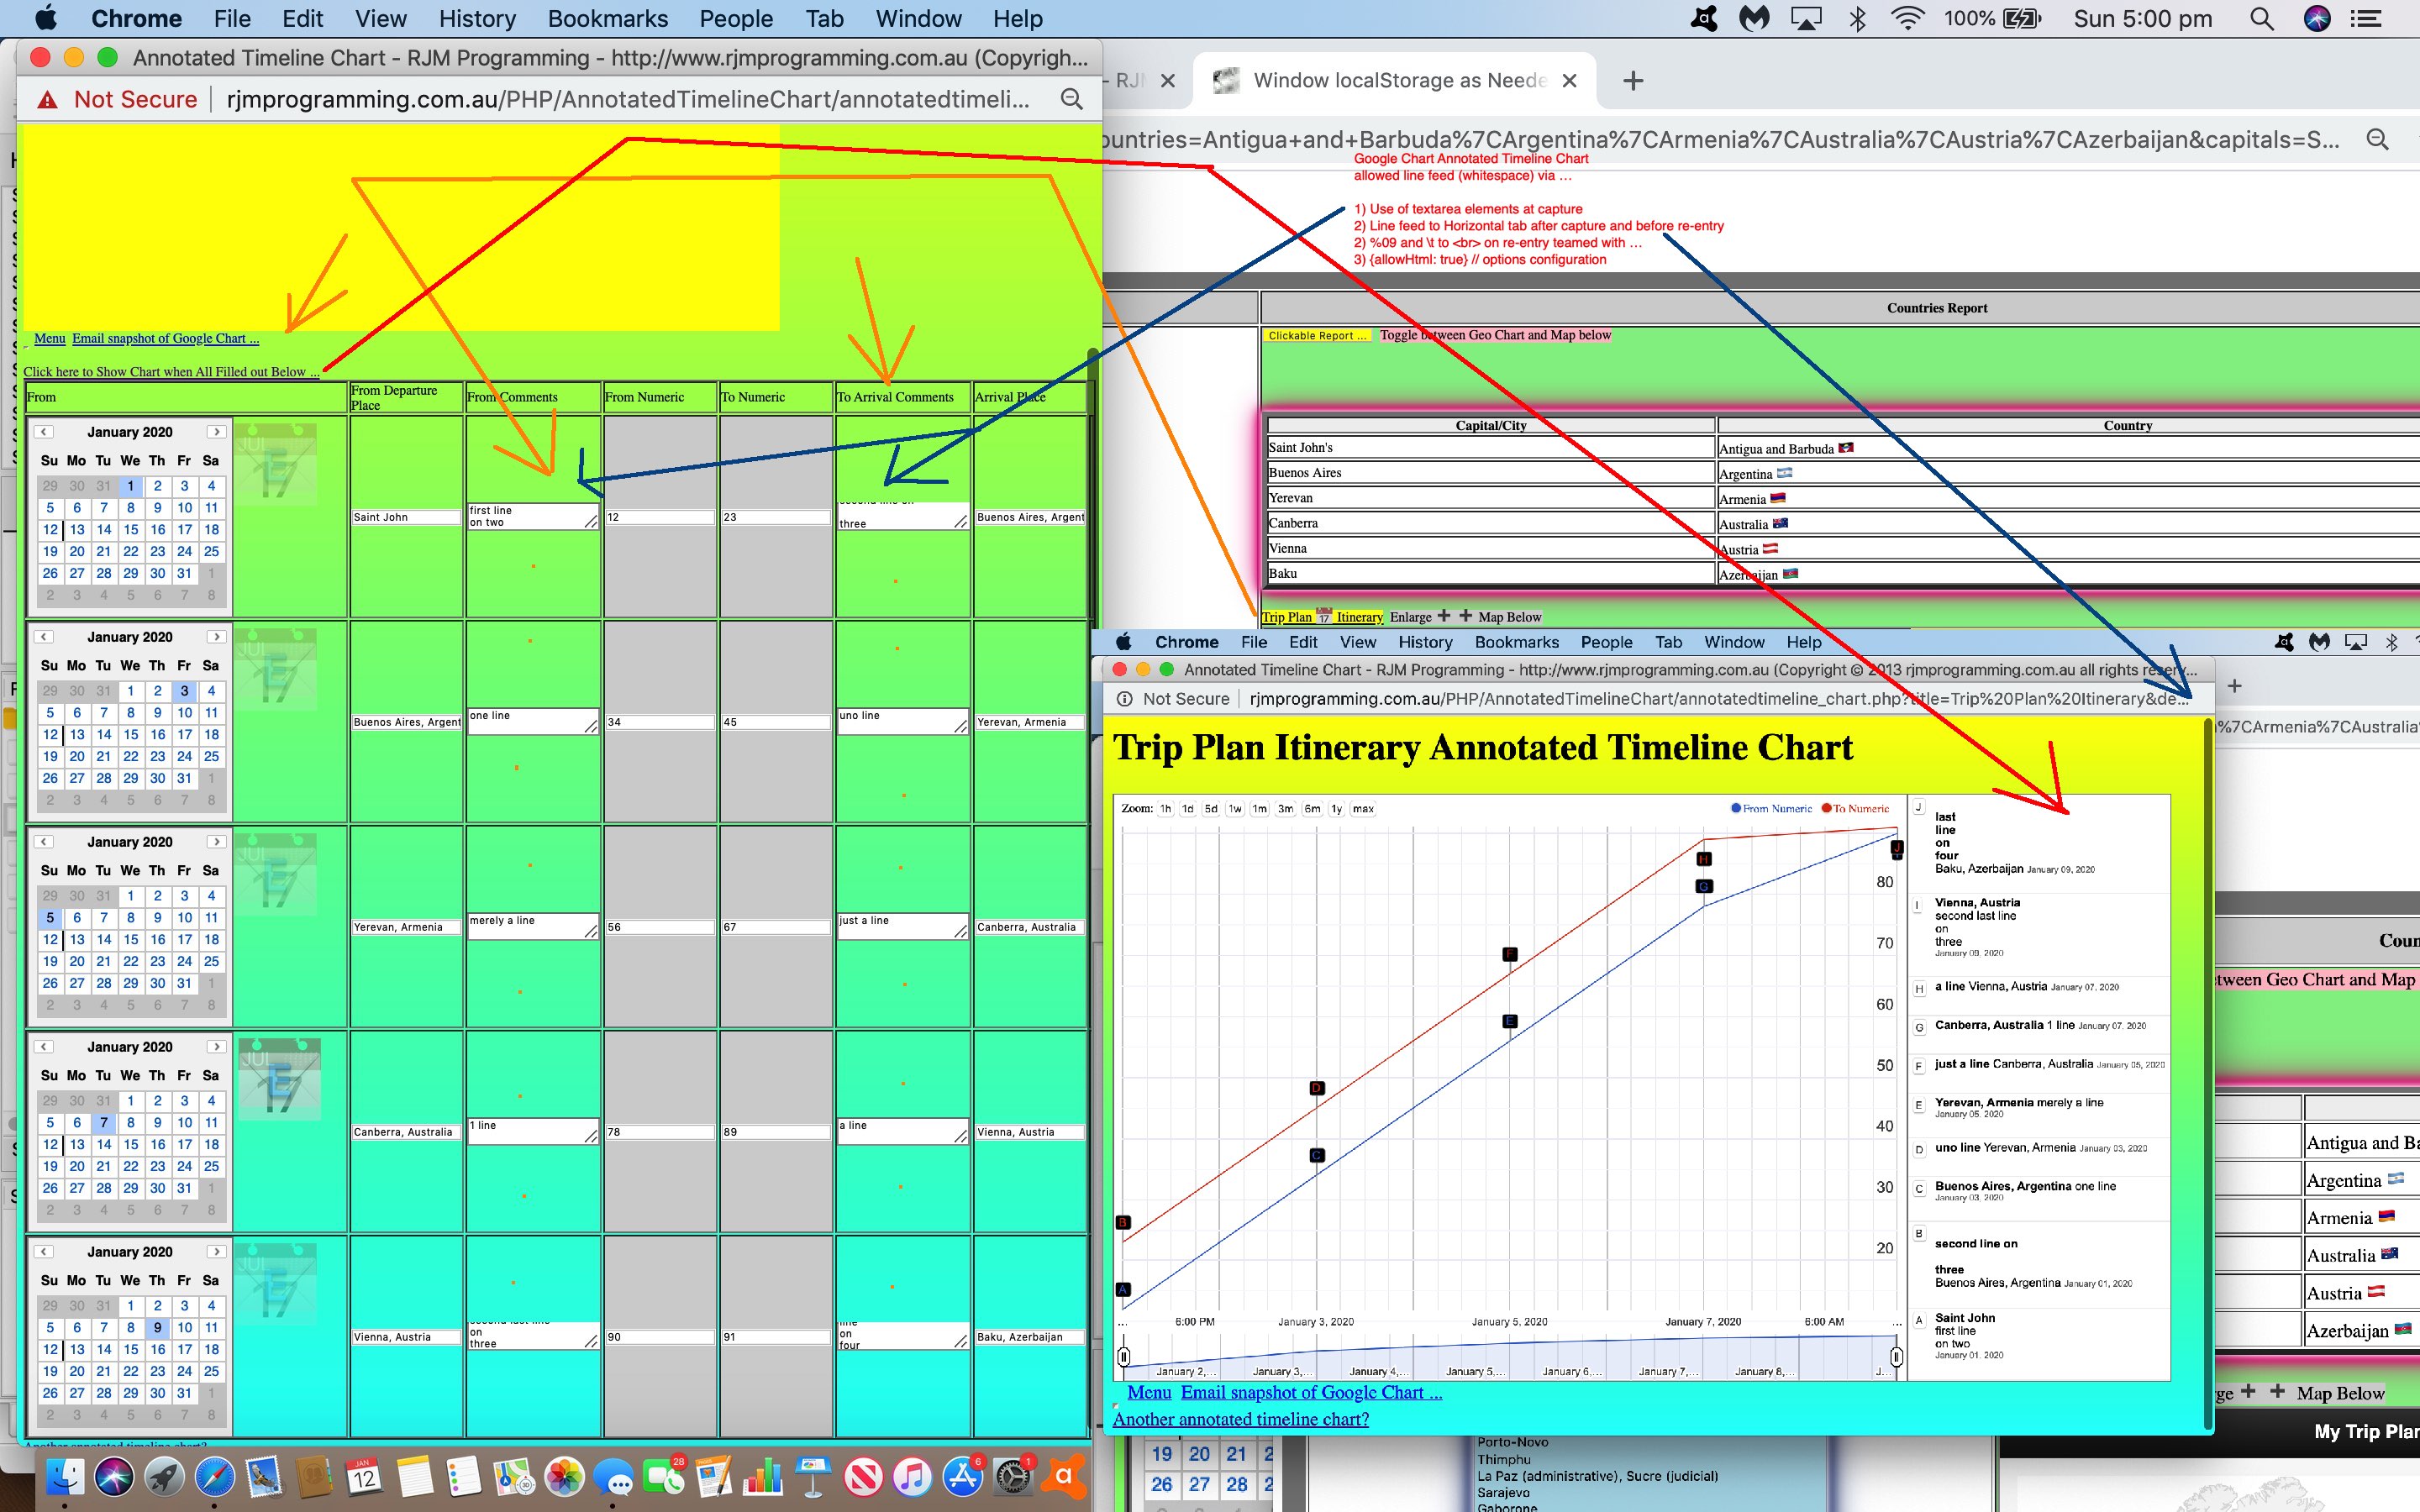Set chart zoom to max
2420x1512 pixels.
pos(1363,809)
